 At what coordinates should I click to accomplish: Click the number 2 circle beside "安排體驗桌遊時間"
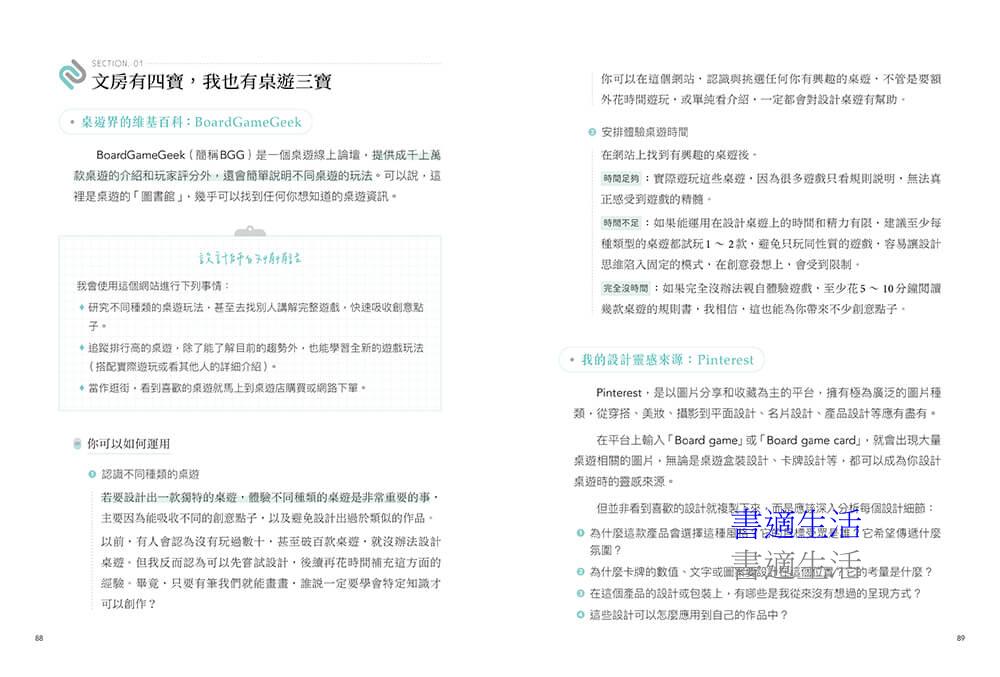pos(592,132)
